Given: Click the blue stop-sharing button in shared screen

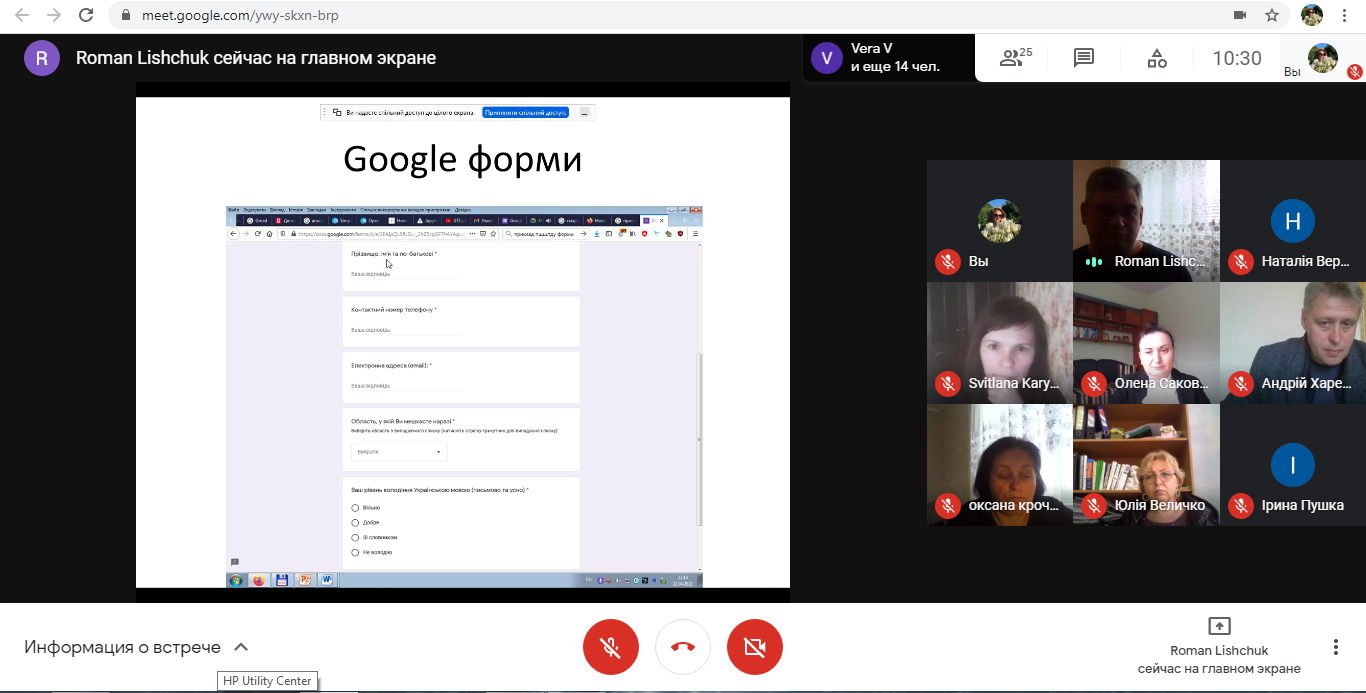Looking at the screenshot, I should coord(525,113).
